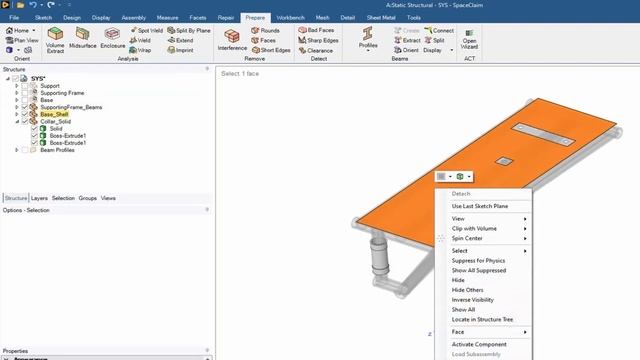Open the beam Profiles tool

[x=368, y=39]
